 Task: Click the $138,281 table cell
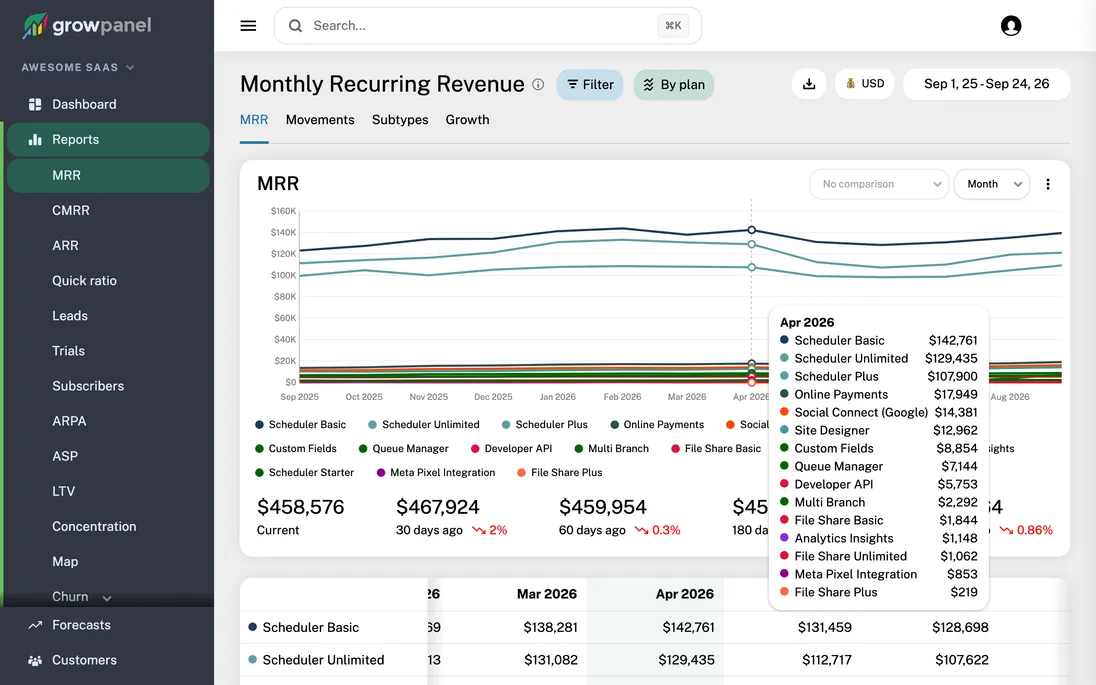point(550,628)
